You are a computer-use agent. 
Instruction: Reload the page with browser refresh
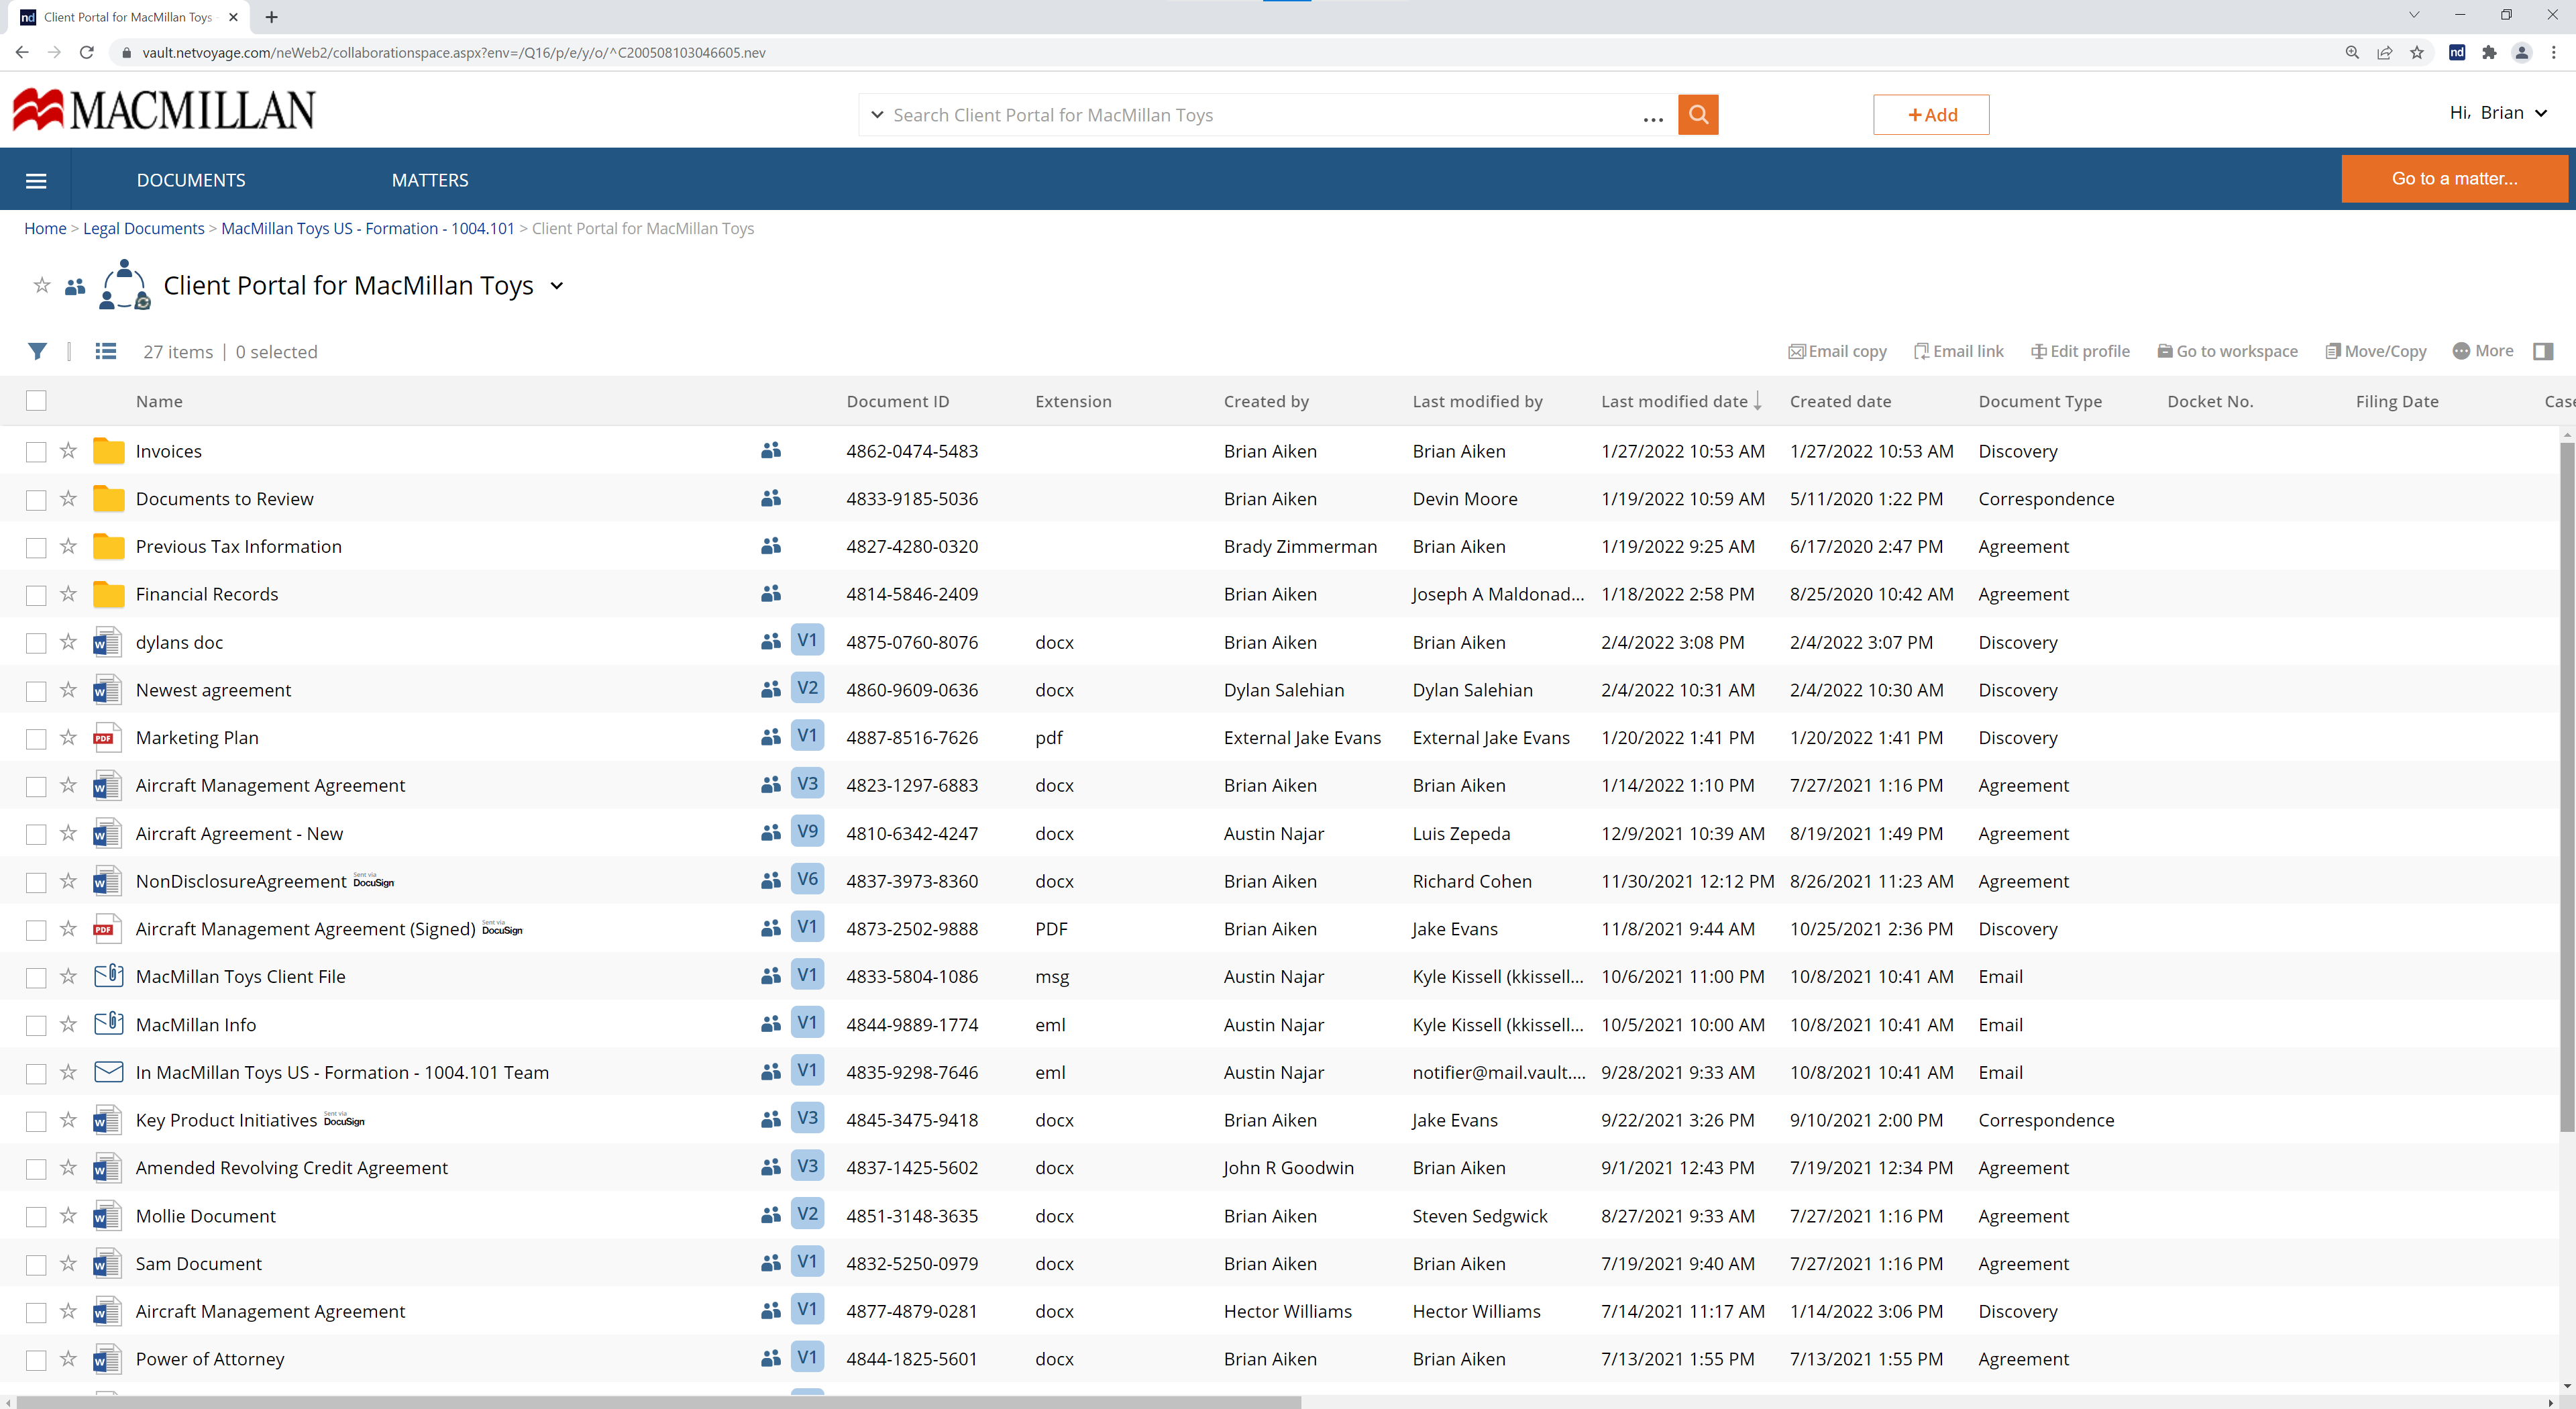[87, 52]
